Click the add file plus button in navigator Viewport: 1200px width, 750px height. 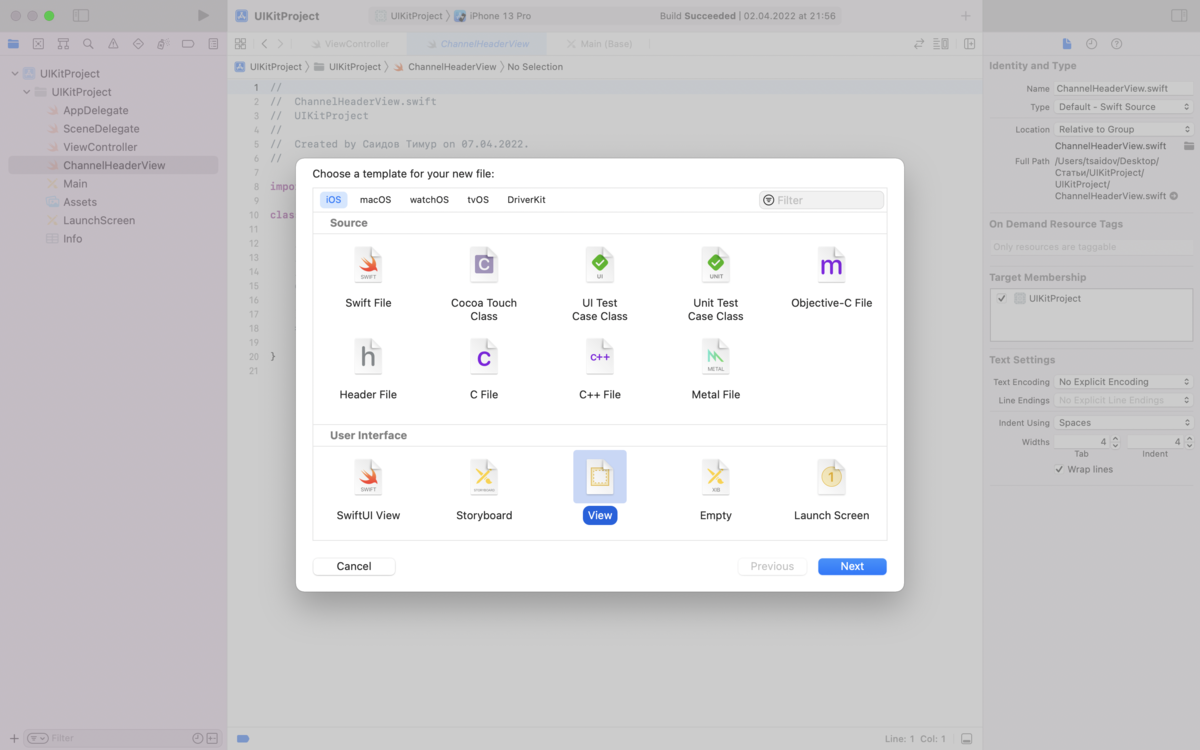pos(14,738)
